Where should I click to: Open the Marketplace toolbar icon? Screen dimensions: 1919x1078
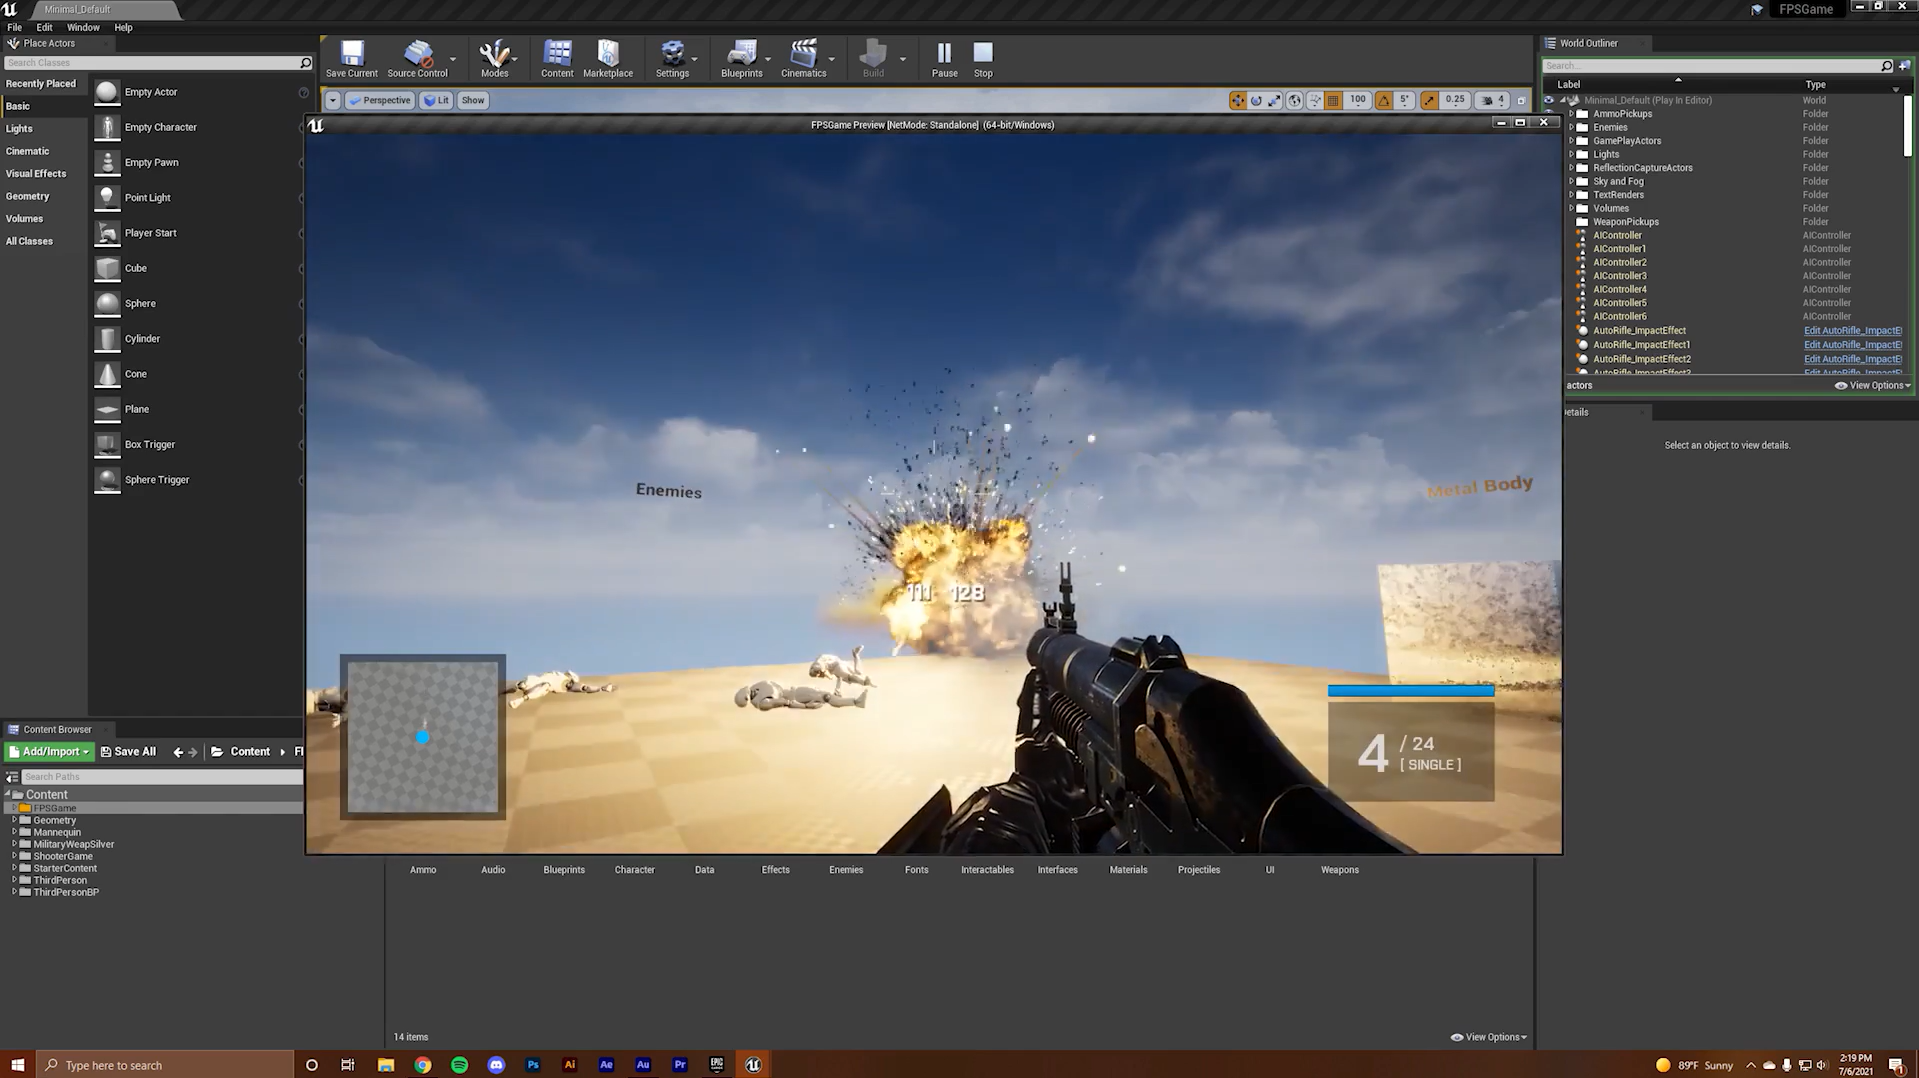pos(607,59)
